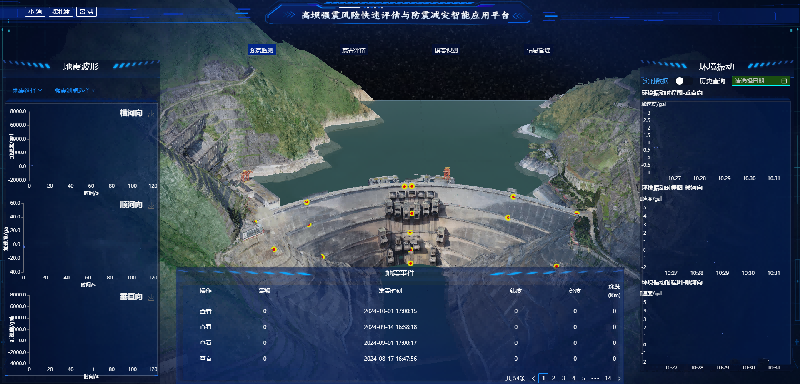Click the middle button in the top-left header
The width and height of the screenshot is (800, 384).
[x=61, y=11]
